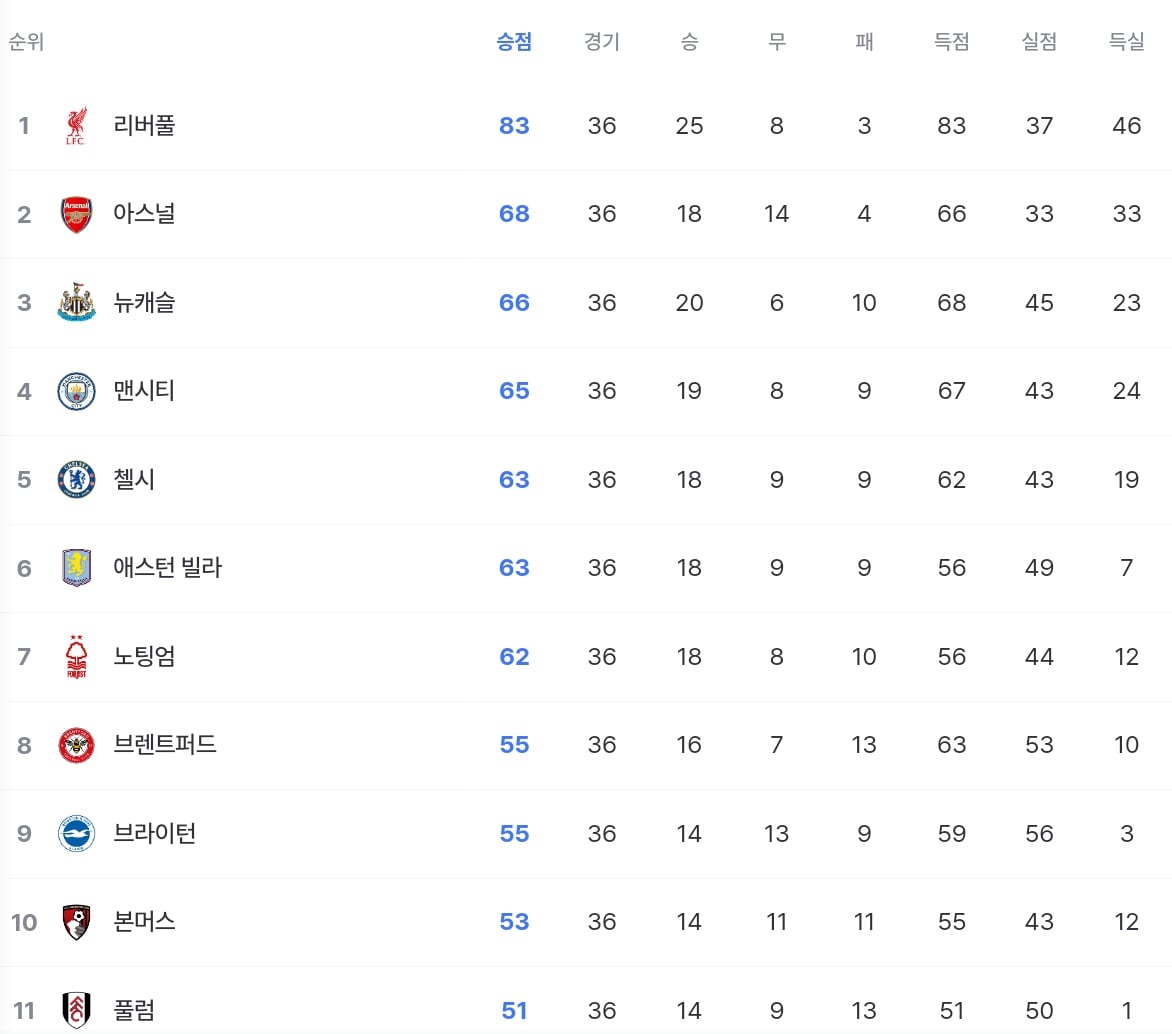This screenshot has width=1172, height=1034.
Task: Click the Fulham club crest
Action: click(76, 1010)
